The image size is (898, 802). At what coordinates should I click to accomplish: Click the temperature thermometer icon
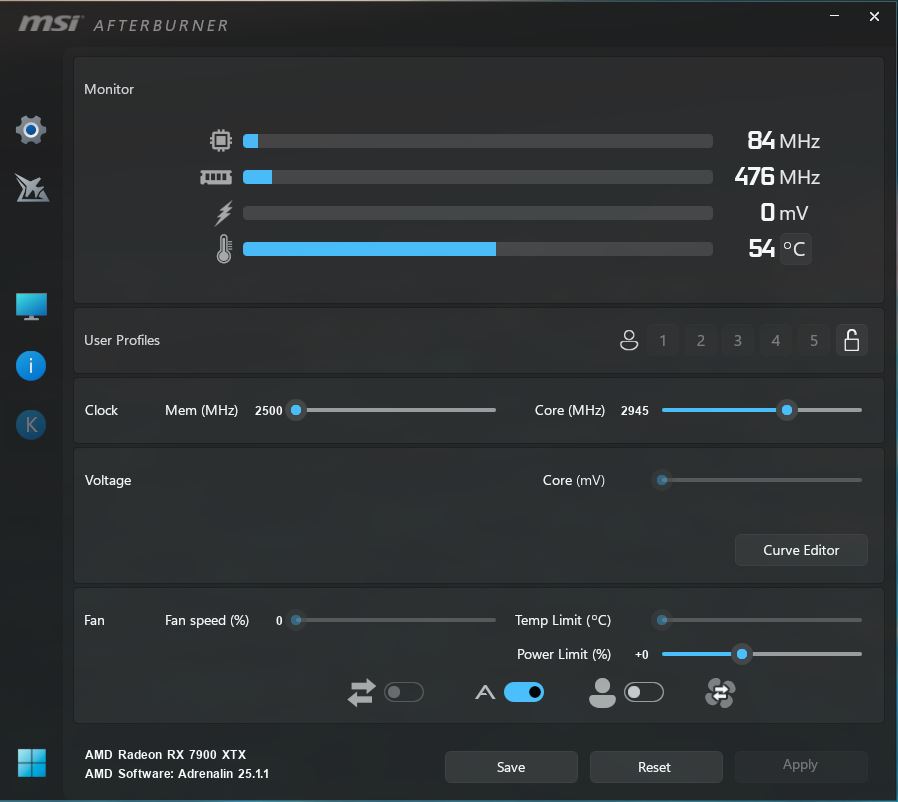(224, 249)
